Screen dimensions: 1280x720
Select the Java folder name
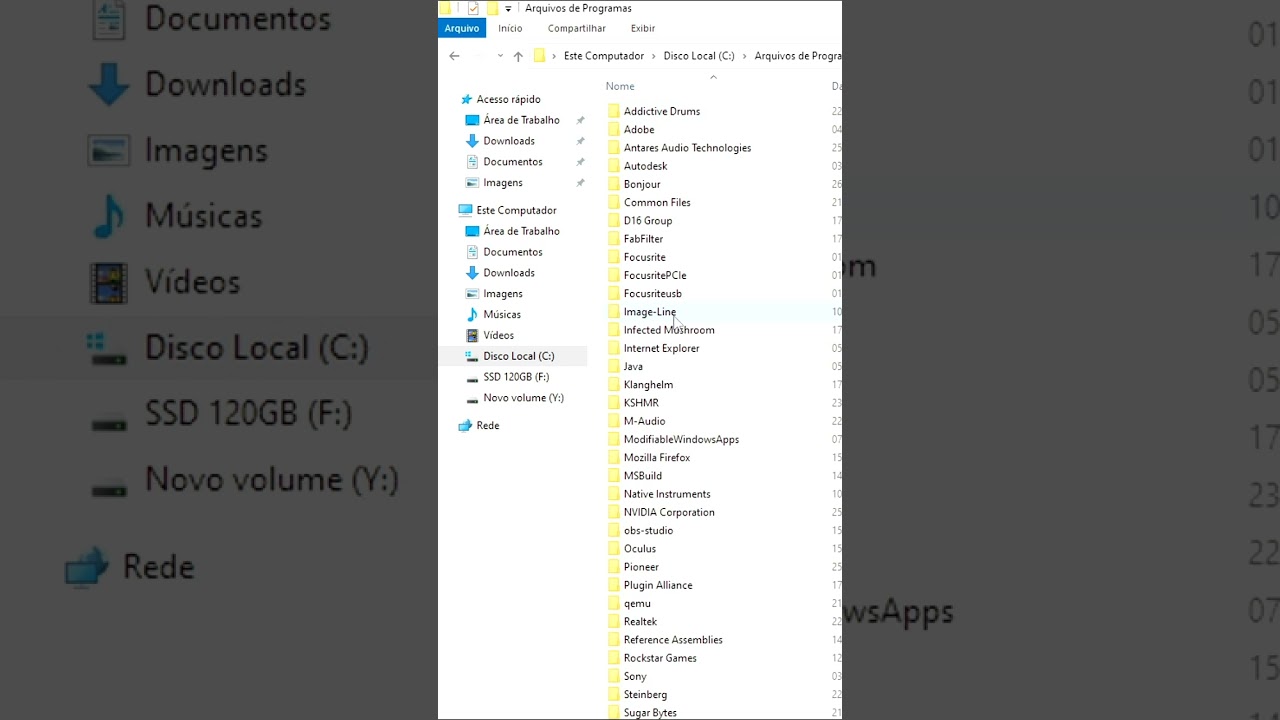[633, 366]
